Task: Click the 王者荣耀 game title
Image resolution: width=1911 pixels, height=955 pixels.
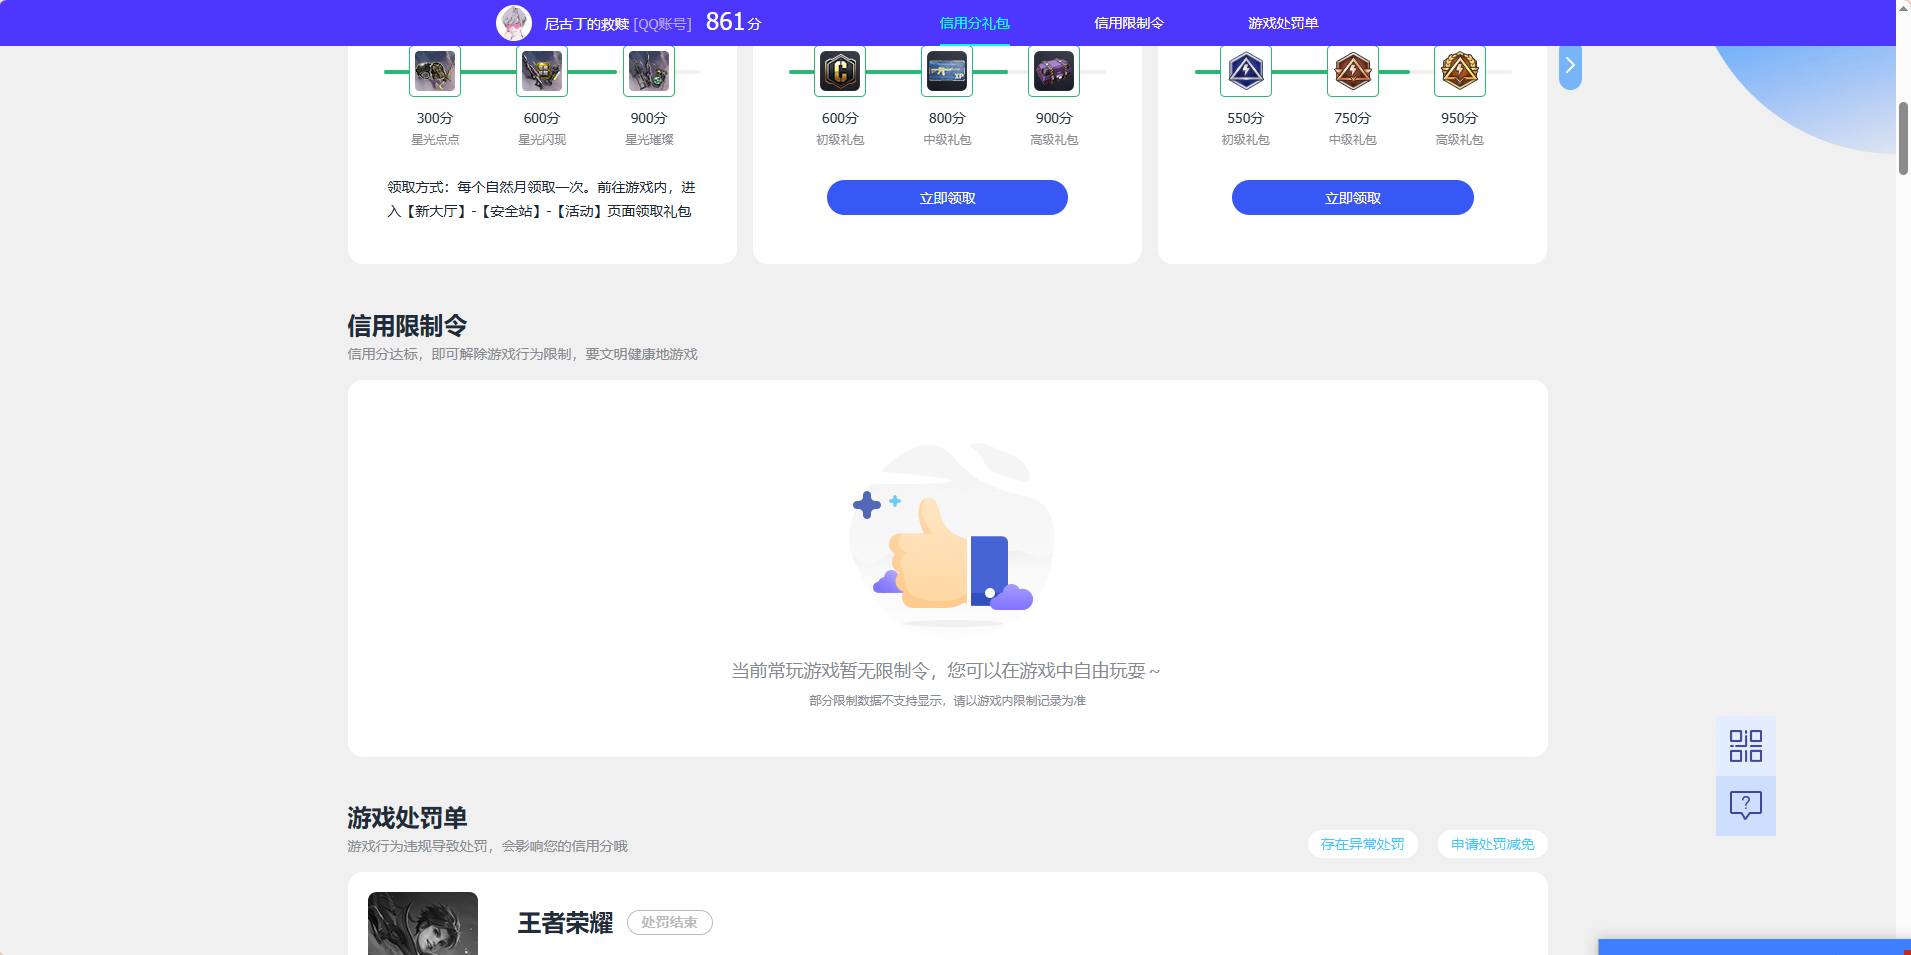Action: click(565, 922)
